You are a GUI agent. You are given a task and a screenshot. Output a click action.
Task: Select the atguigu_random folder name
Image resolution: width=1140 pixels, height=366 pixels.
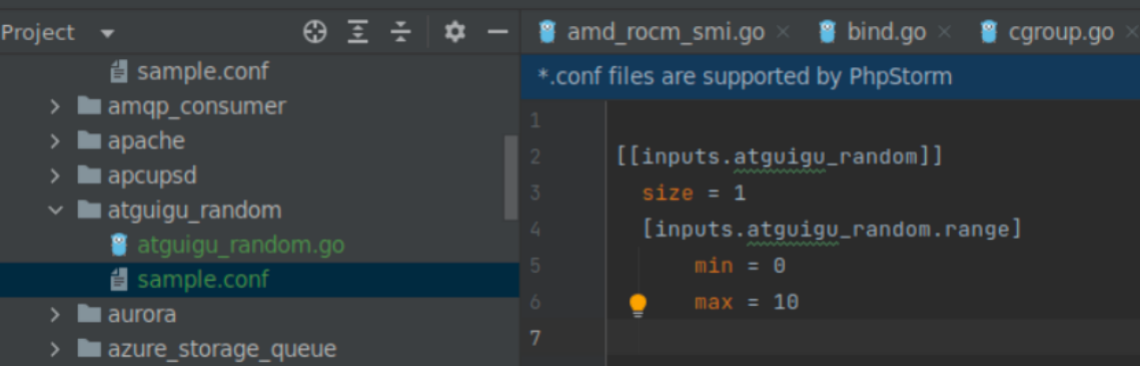tap(194, 211)
